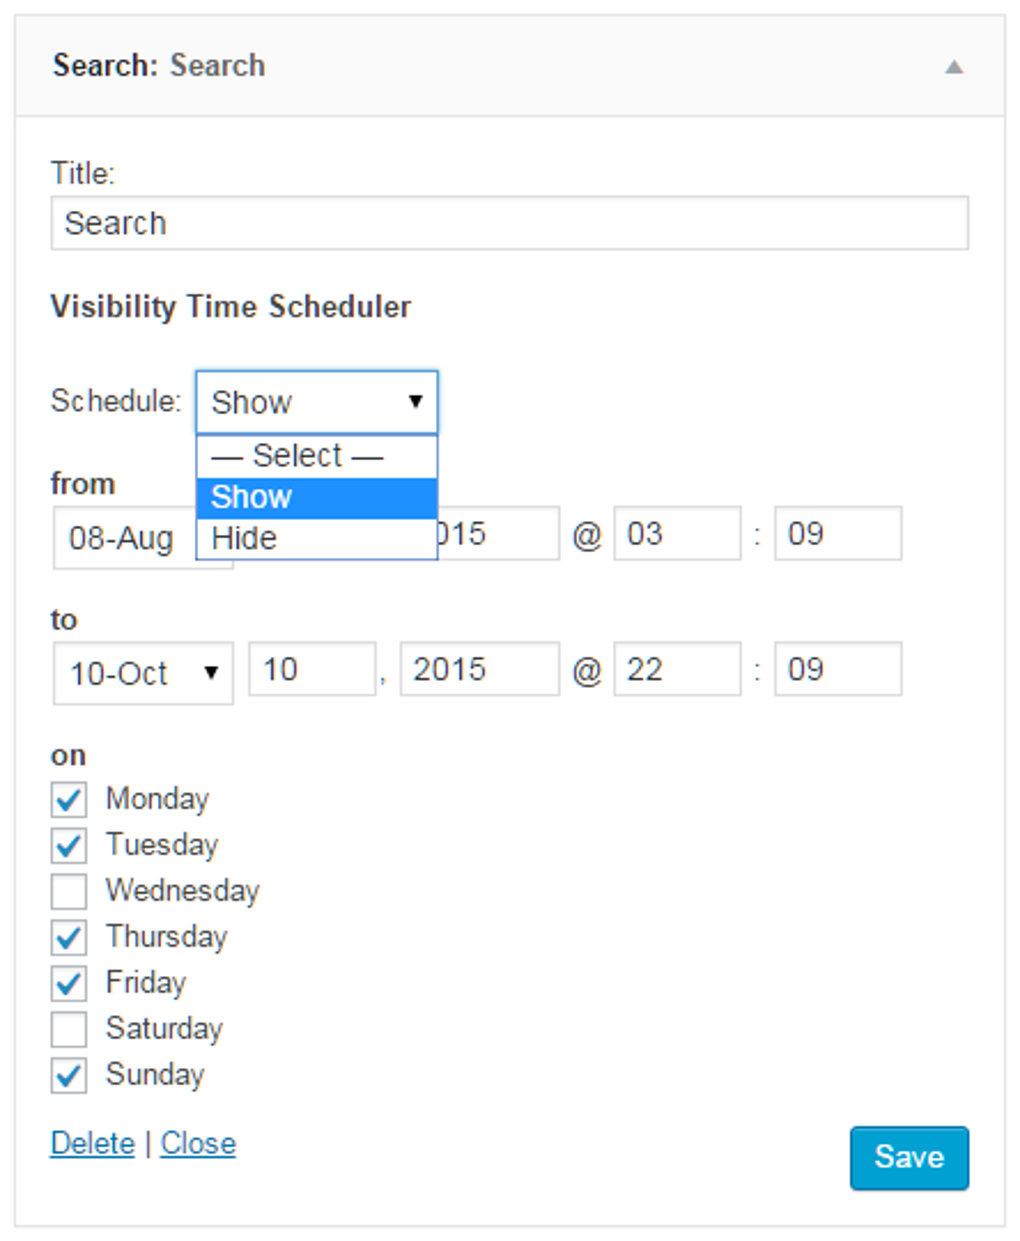Uncheck the Monday checkbox
The width and height of the screenshot is (1020, 1241).
tap(68, 798)
